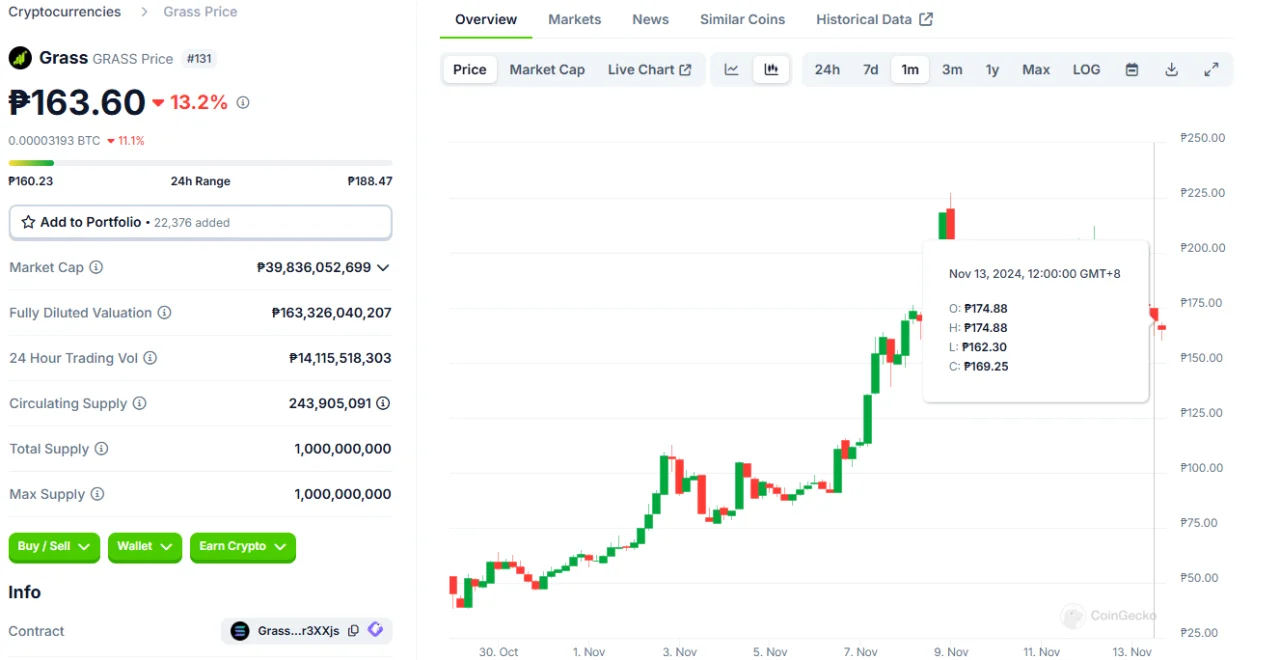
Task: Select the Price chart option
Action: tap(470, 70)
